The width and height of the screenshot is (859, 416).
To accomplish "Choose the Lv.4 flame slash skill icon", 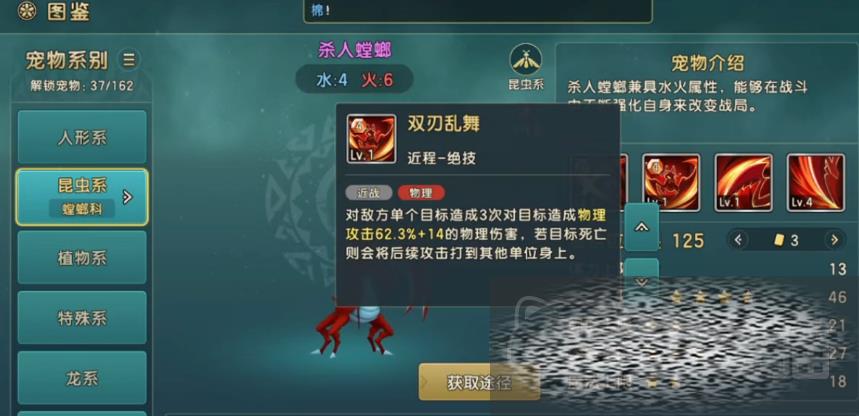I will tap(816, 183).
